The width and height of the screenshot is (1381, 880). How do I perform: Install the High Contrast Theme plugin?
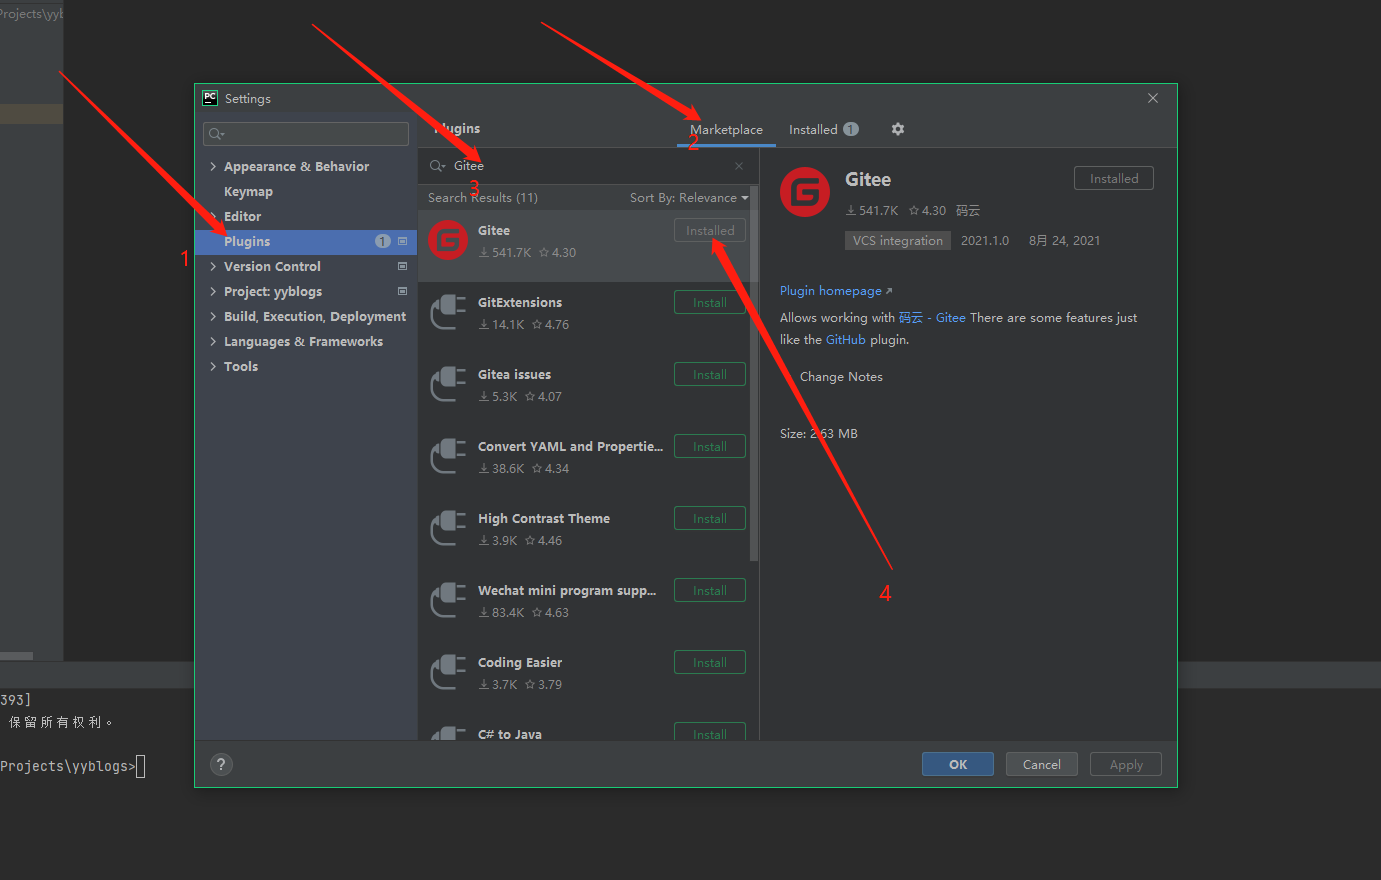709,517
